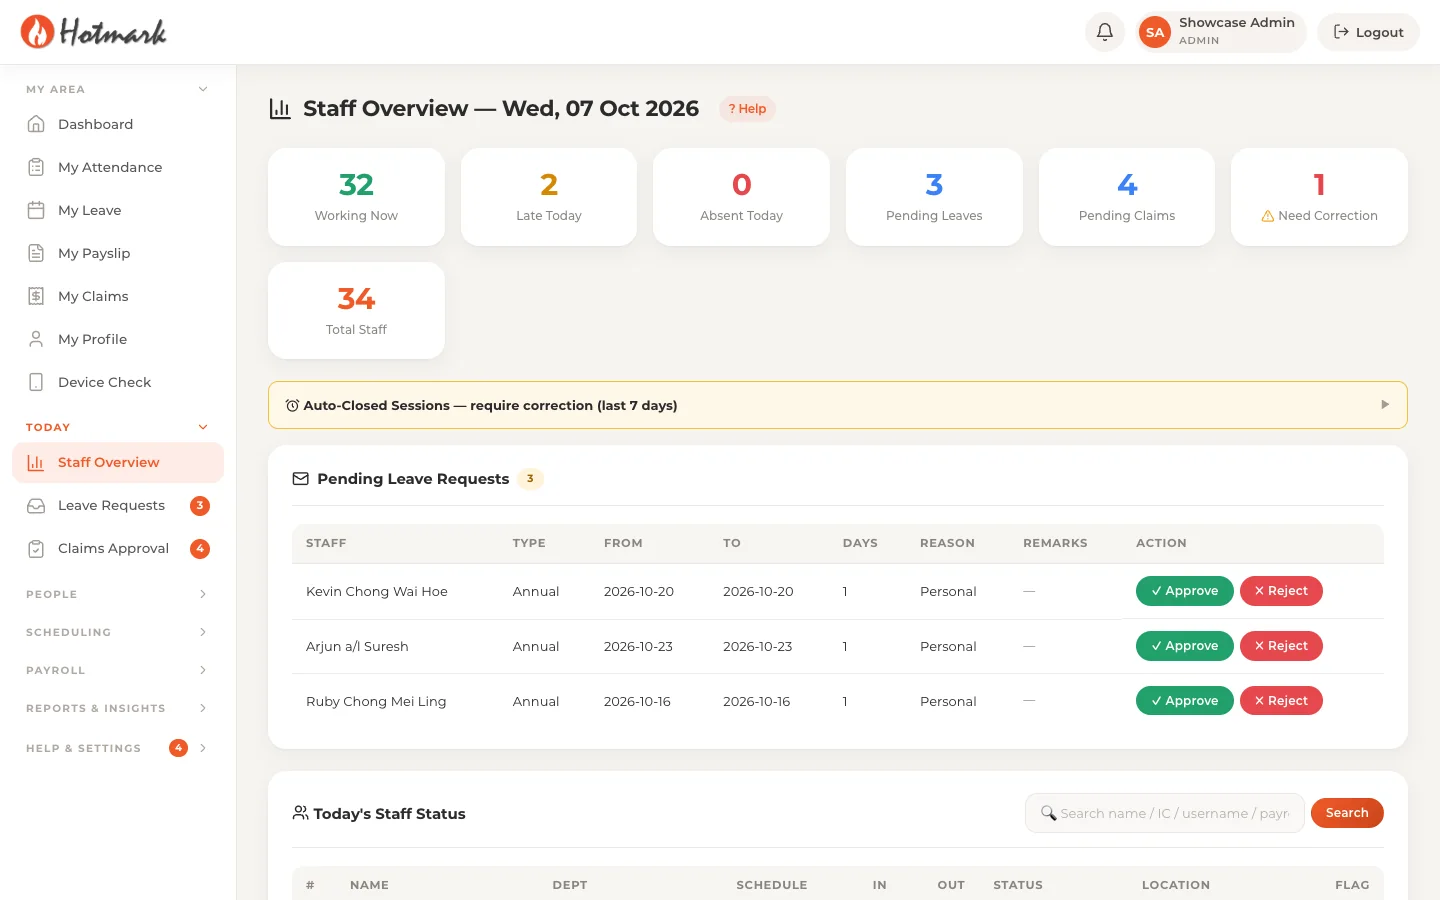Open Dashboard from the sidebar

pos(118,124)
